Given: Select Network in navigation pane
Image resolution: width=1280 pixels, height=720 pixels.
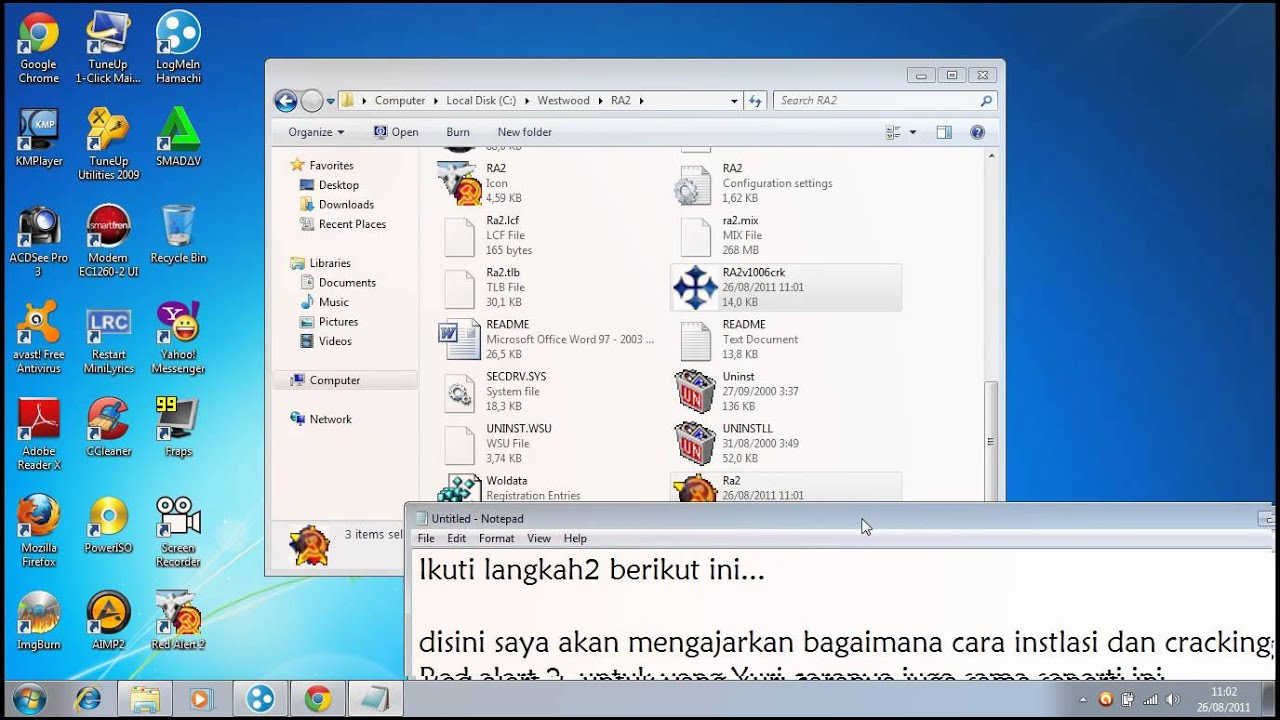Looking at the screenshot, I should pos(330,419).
